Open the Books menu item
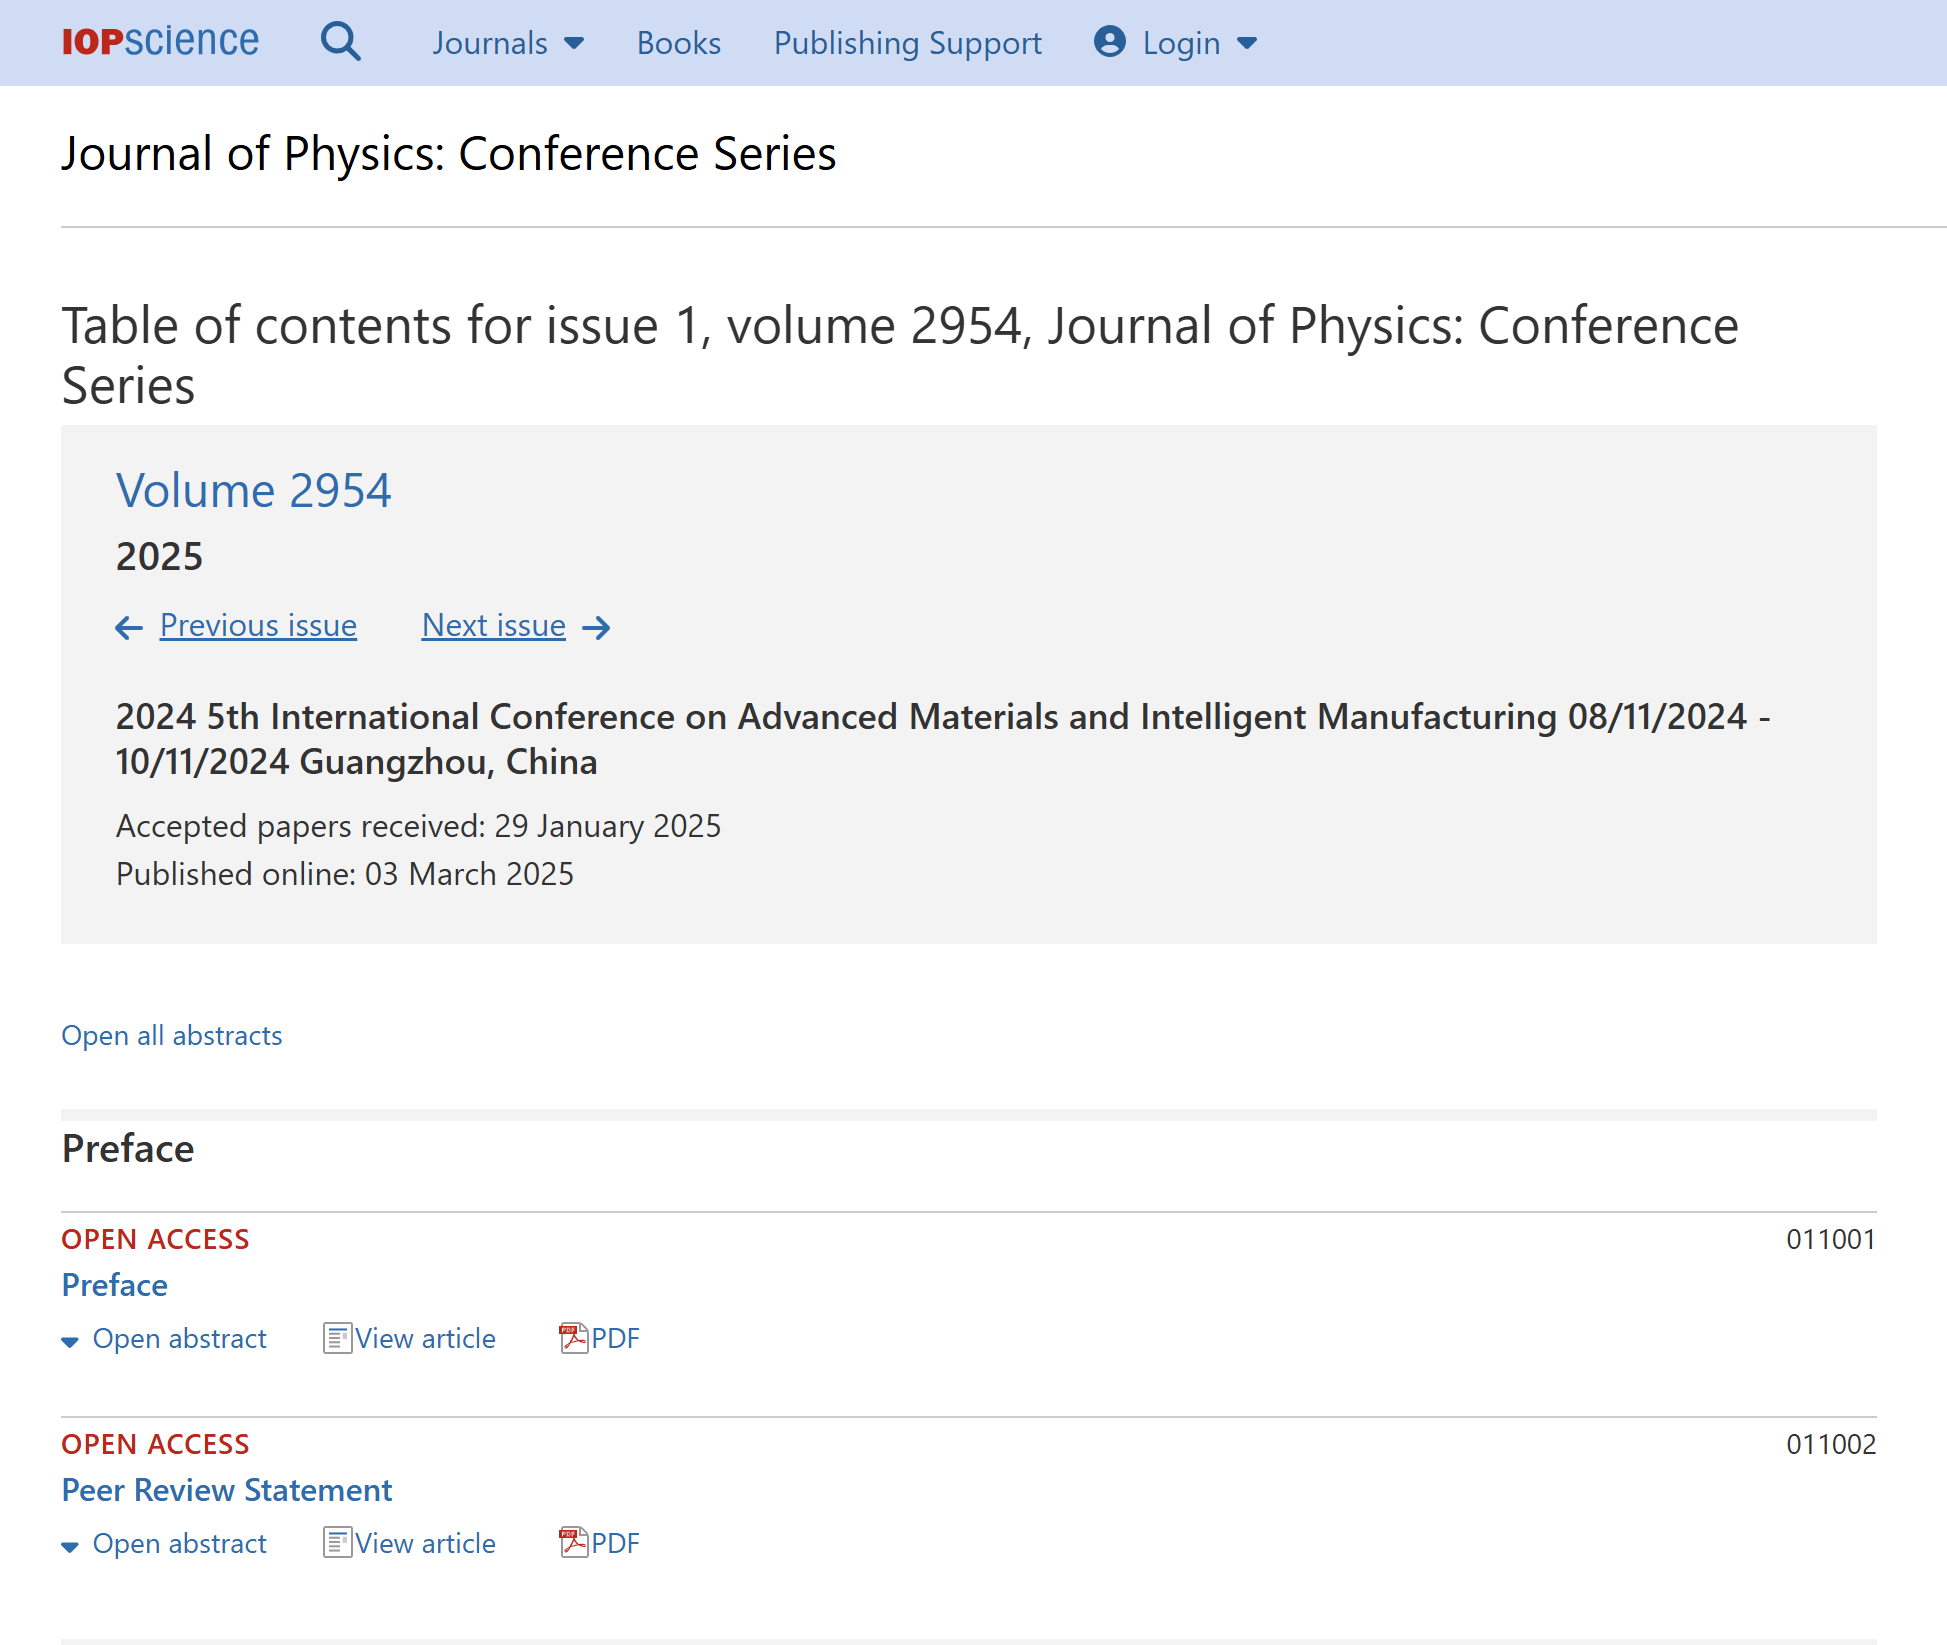 click(678, 43)
